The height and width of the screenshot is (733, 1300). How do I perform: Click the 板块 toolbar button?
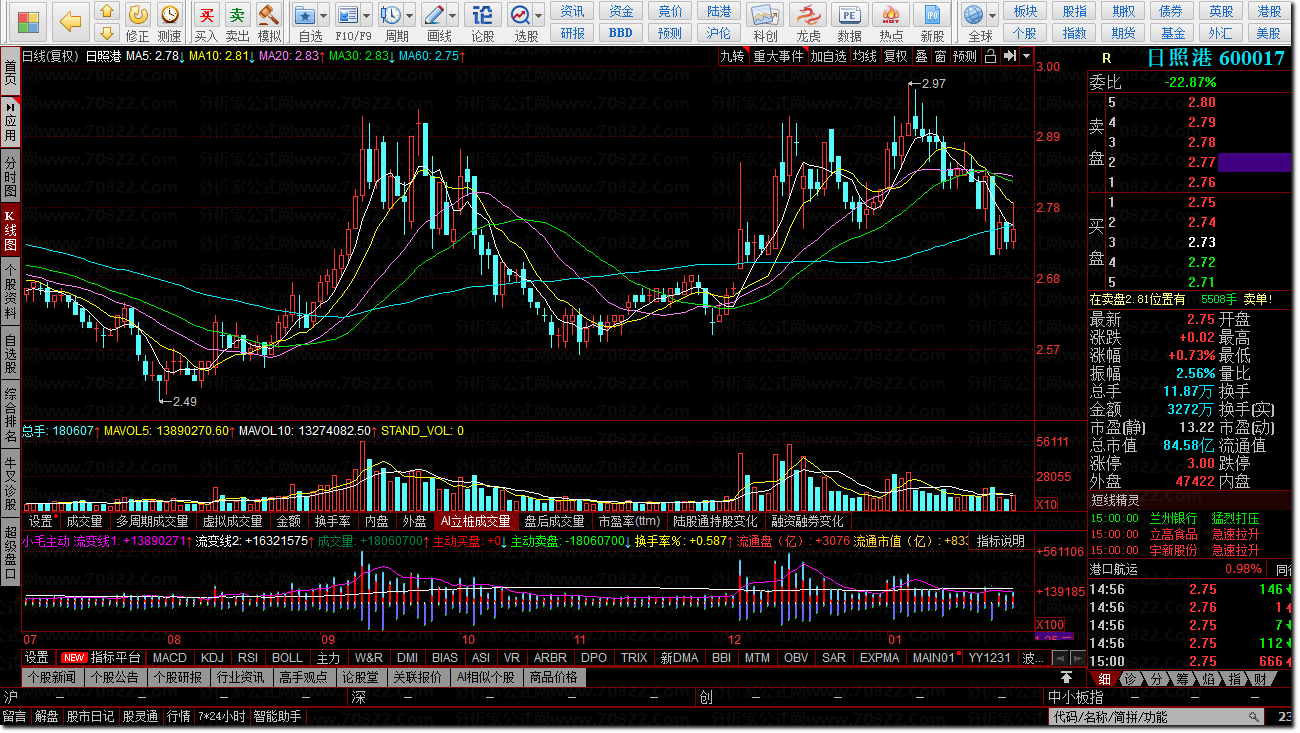[x=1025, y=11]
